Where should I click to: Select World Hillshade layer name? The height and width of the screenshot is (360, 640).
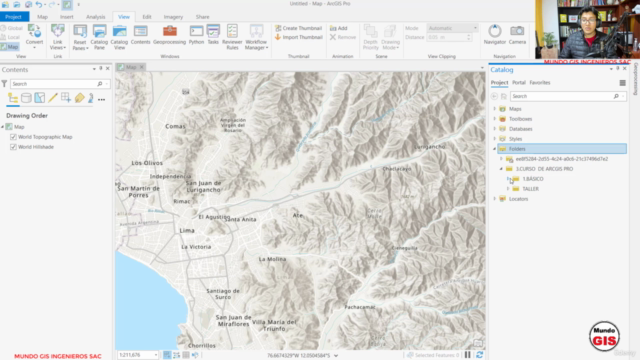click(36, 147)
